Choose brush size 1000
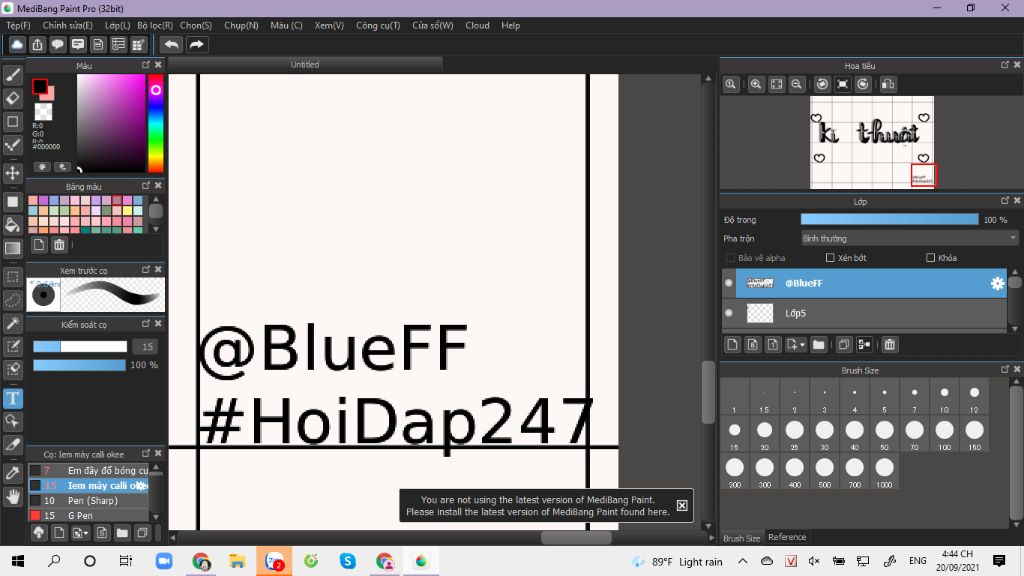The height and width of the screenshot is (576, 1024). click(884, 472)
